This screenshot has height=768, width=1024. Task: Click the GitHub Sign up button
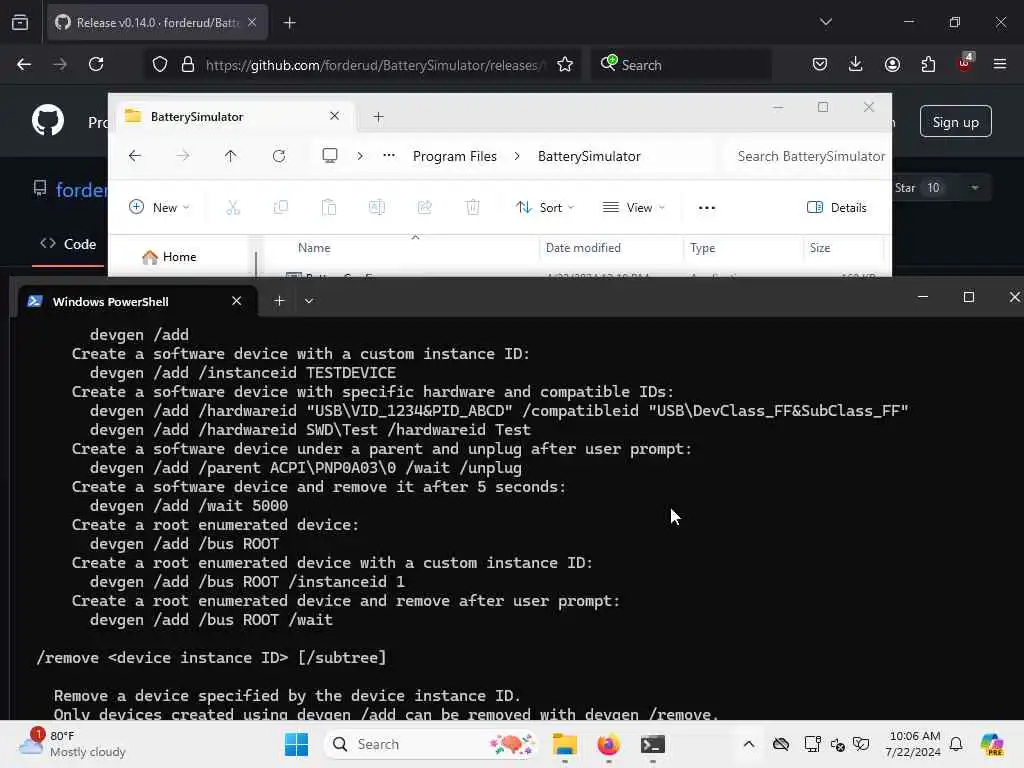click(x=955, y=121)
